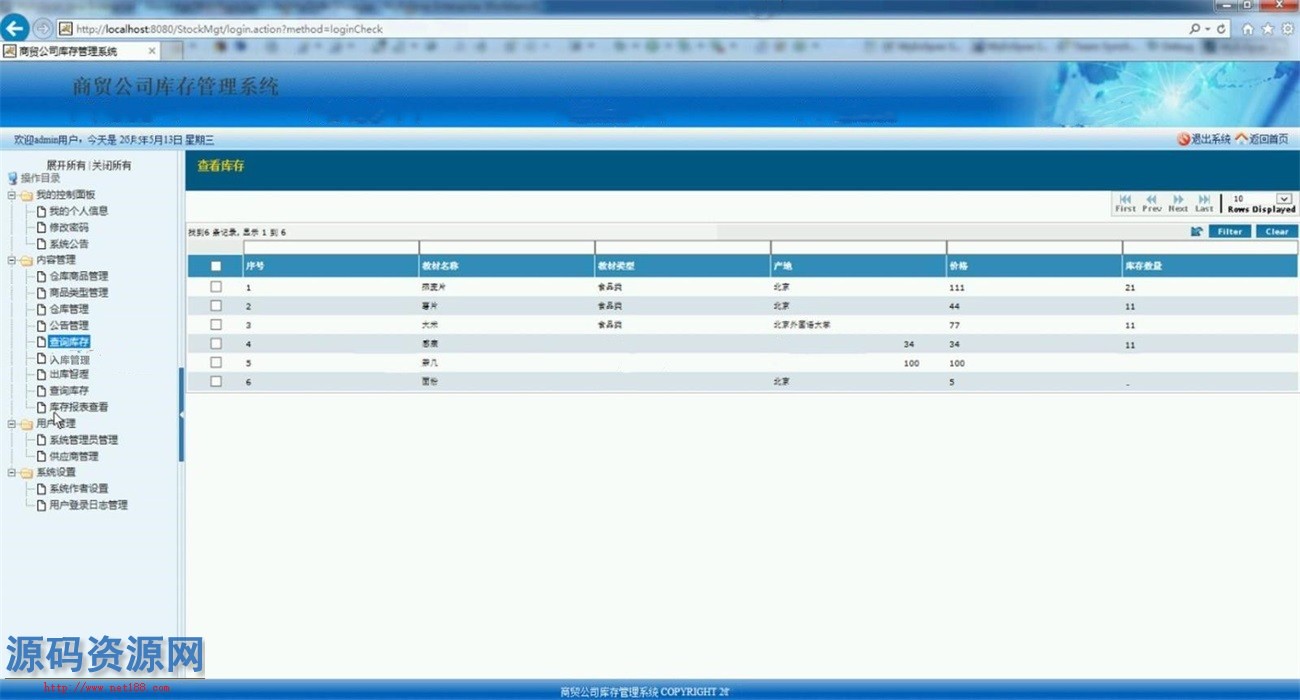1300x700 pixels.
Task: Click the refresh icon in address bar
Action: [x=1222, y=29]
